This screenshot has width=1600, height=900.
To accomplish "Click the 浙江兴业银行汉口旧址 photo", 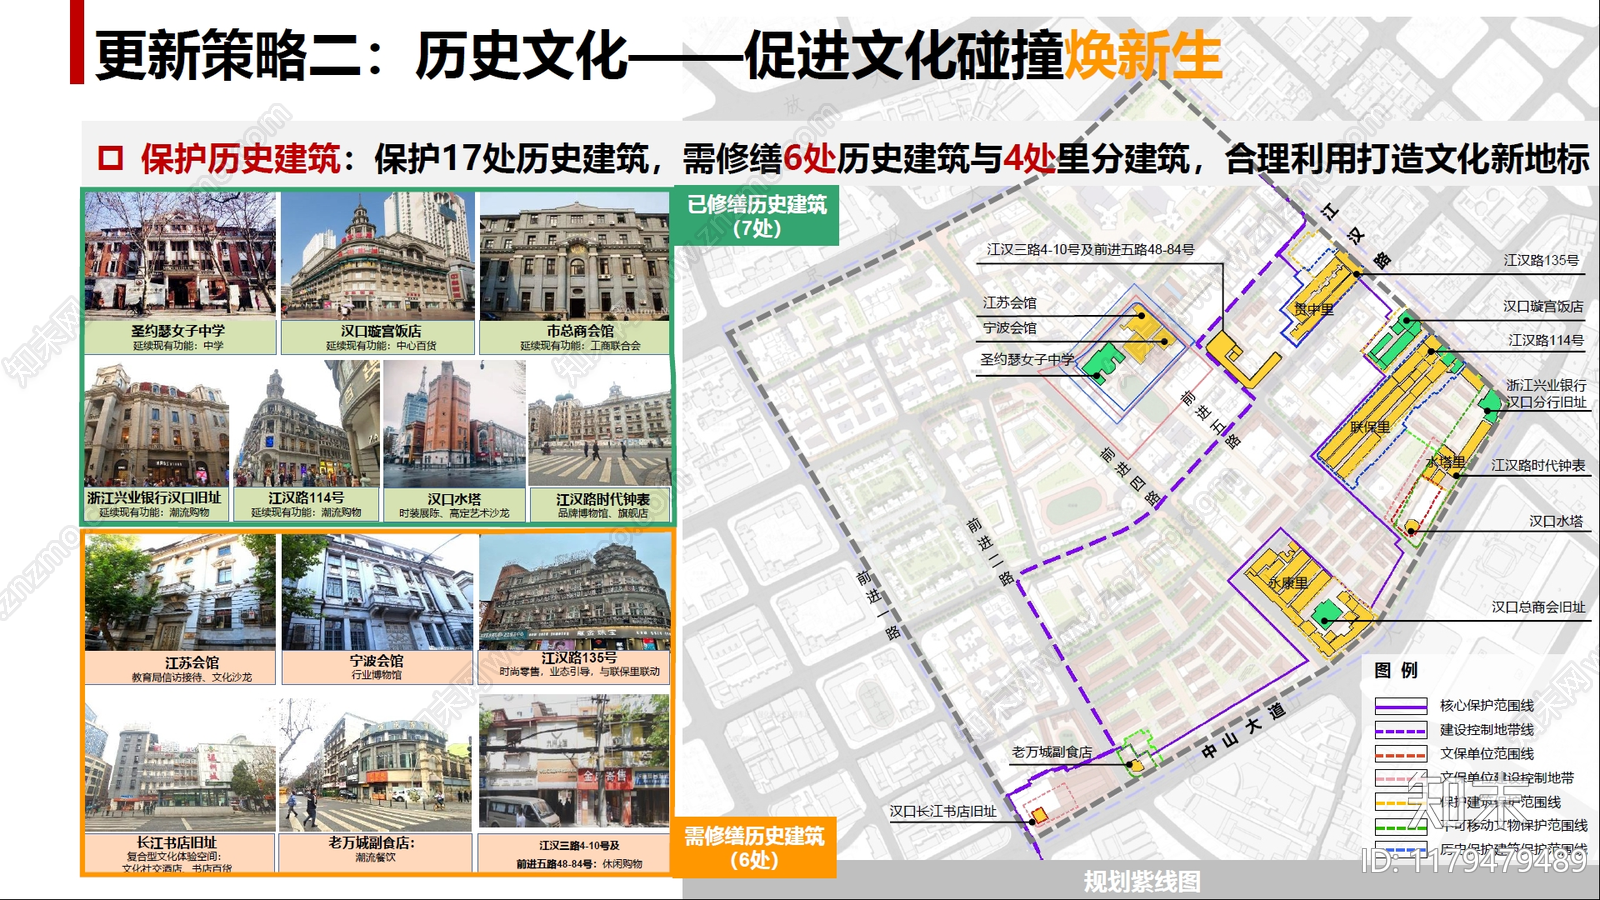I will 156,424.
